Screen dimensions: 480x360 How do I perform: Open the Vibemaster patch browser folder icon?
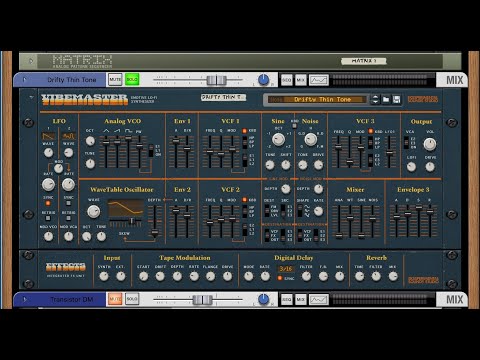(386, 99)
